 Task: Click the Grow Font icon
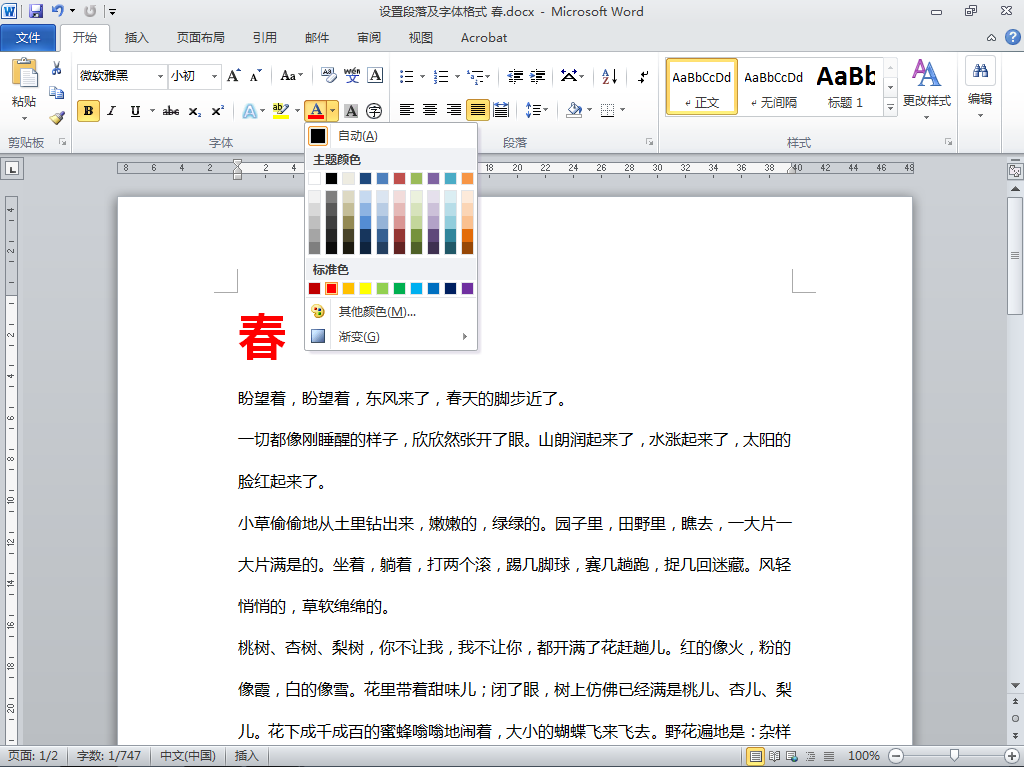tap(234, 76)
